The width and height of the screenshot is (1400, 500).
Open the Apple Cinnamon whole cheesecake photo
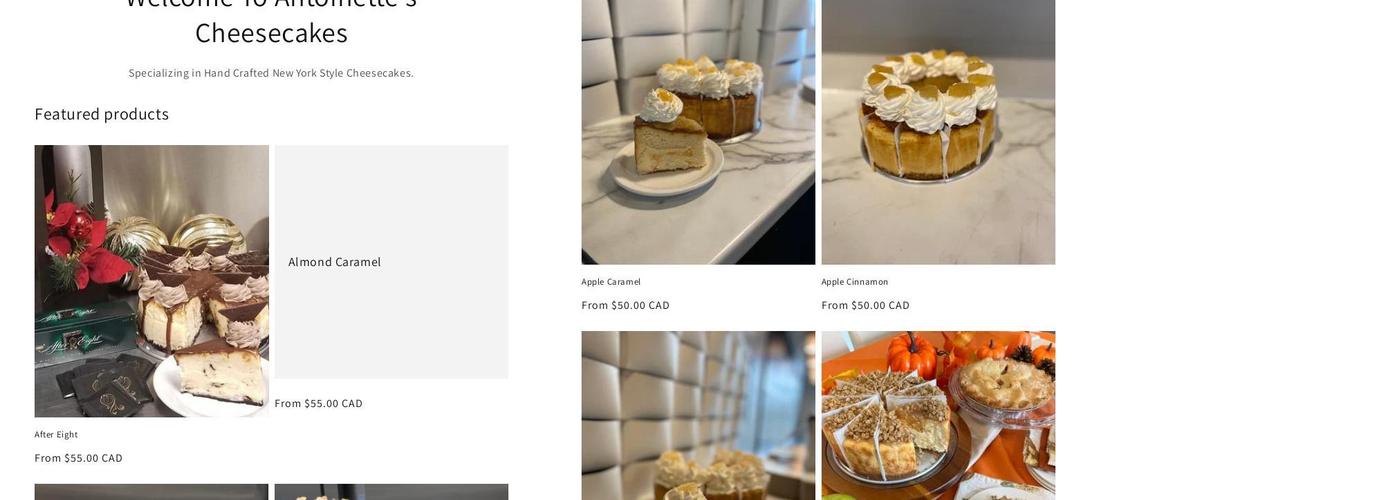tap(938, 132)
